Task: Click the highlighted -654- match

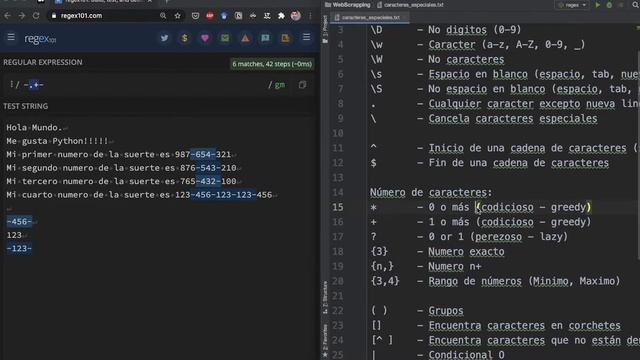Action: coord(203,155)
